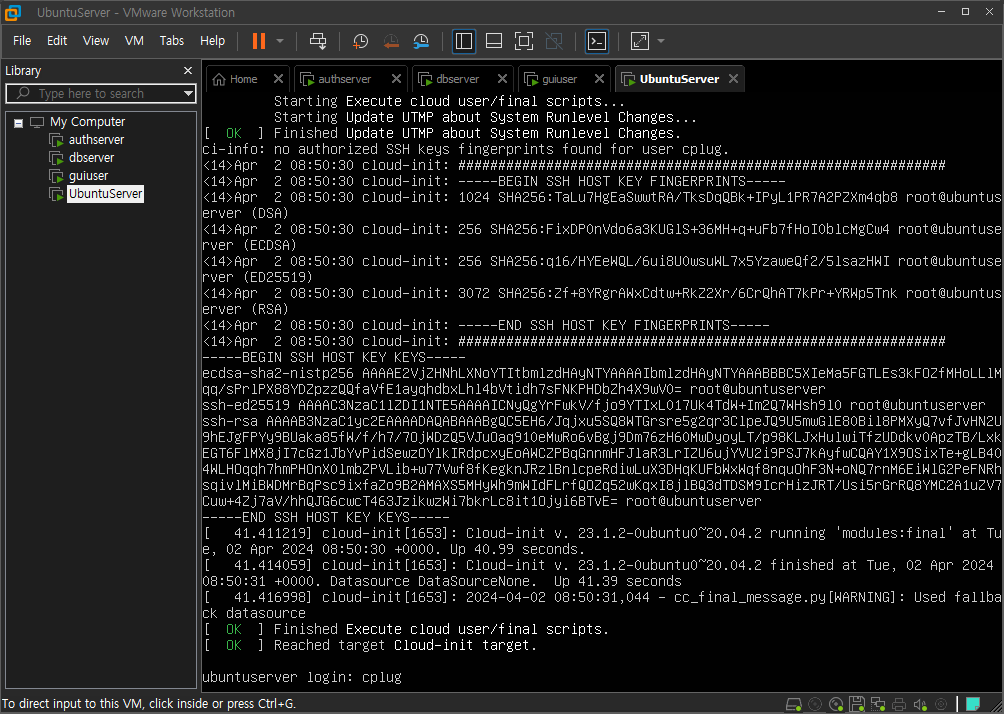Click the stretch guest display icon
Screen dimensions: 1004x714
click(640, 41)
